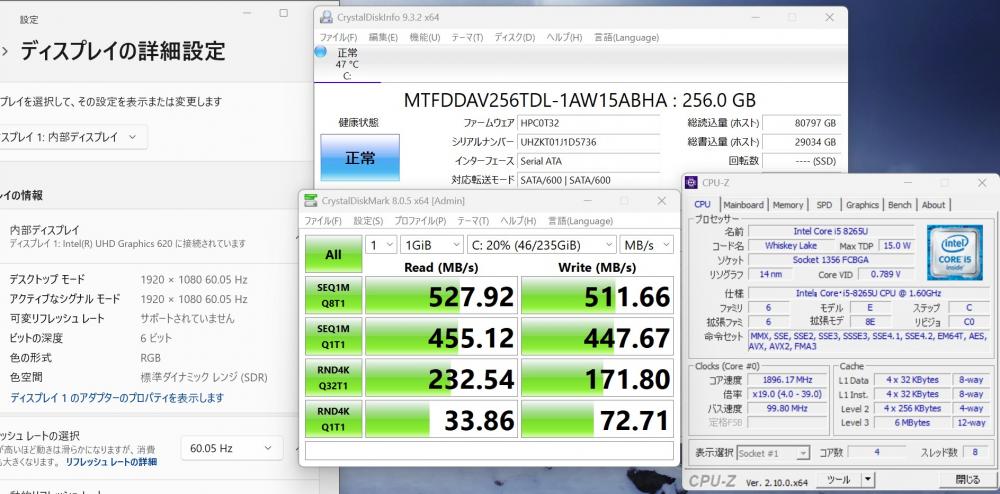Click the total host reads value 80797 GB
Image resolution: width=1000 pixels, height=494 pixels.
pos(800,123)
